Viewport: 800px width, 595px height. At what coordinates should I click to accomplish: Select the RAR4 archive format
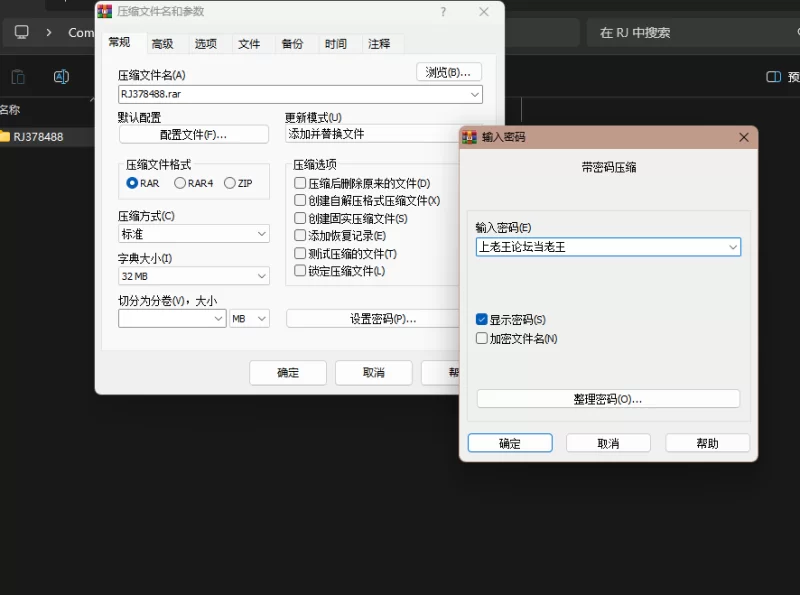click(180, 183)
